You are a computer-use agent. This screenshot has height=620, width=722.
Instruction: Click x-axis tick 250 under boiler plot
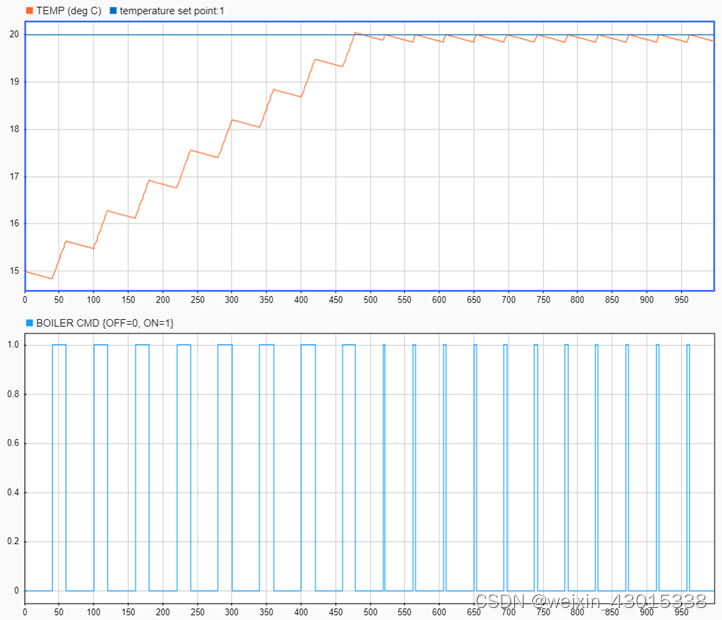click(x=198, y=612)
